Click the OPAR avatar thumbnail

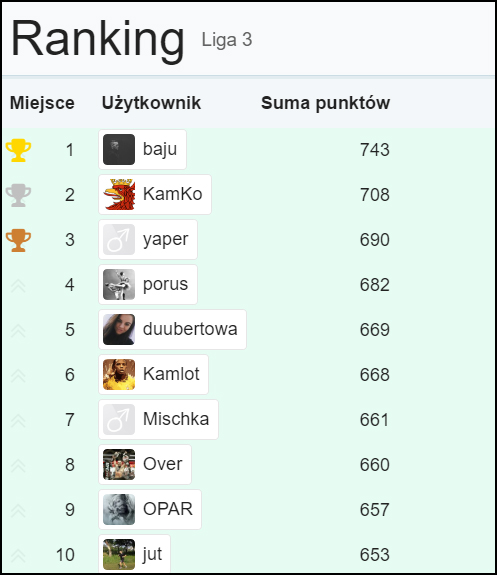click(x=119, y=509)
